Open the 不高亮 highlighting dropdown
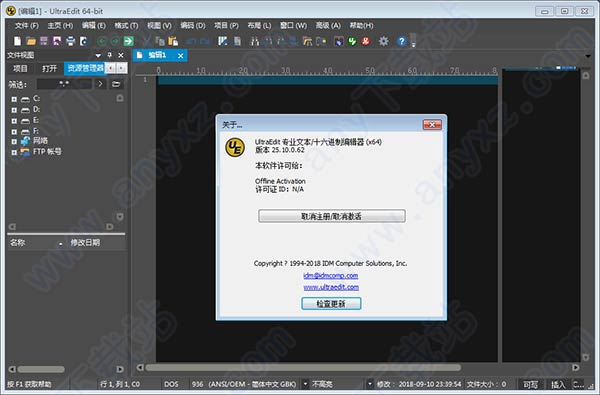600x395 pixels. [x=370, y=384]
